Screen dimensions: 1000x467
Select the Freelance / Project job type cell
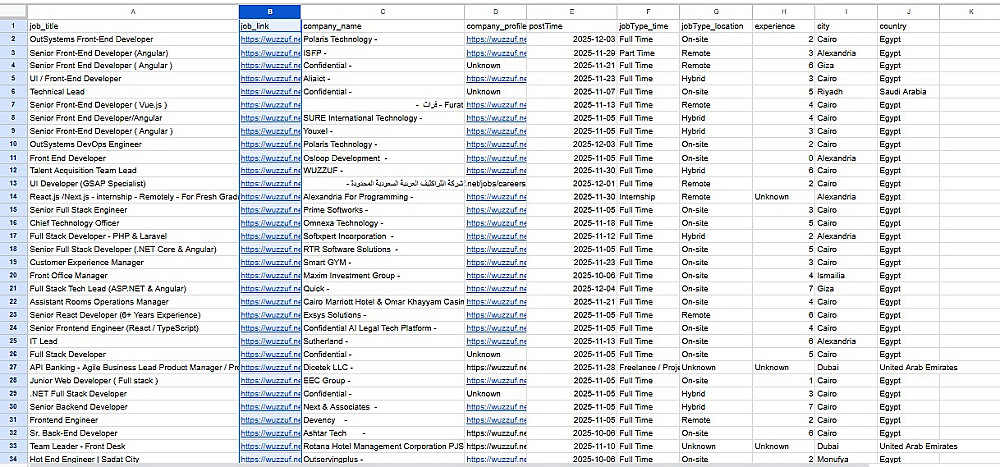coord(648,367)
